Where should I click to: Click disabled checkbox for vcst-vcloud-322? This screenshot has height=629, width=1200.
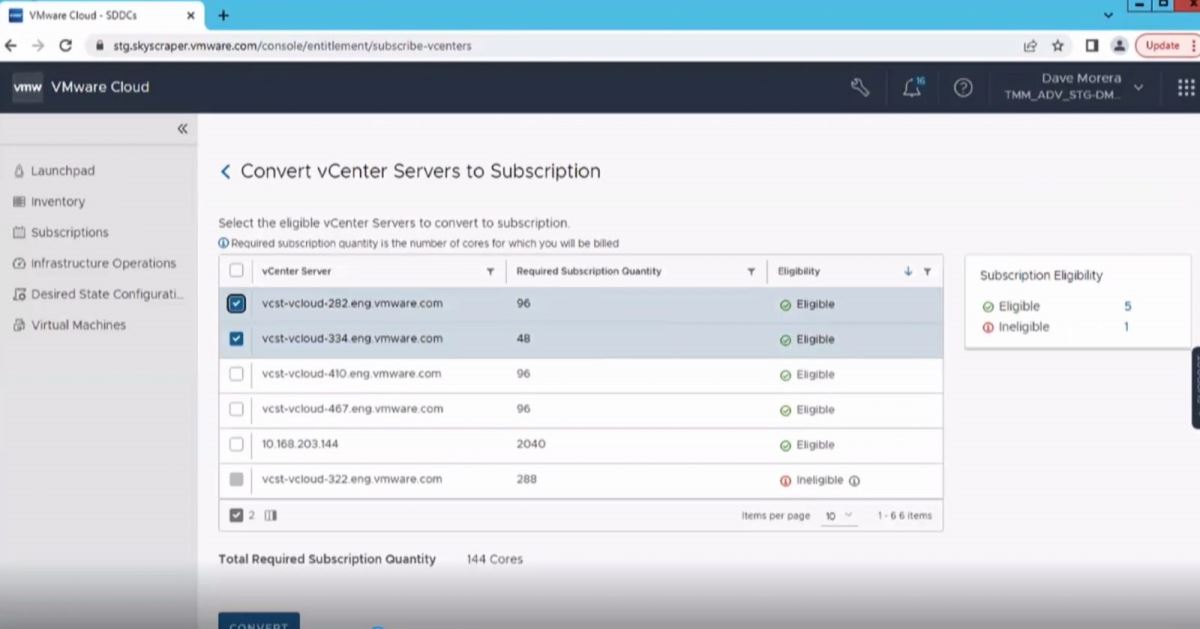[x=236, y=479]
